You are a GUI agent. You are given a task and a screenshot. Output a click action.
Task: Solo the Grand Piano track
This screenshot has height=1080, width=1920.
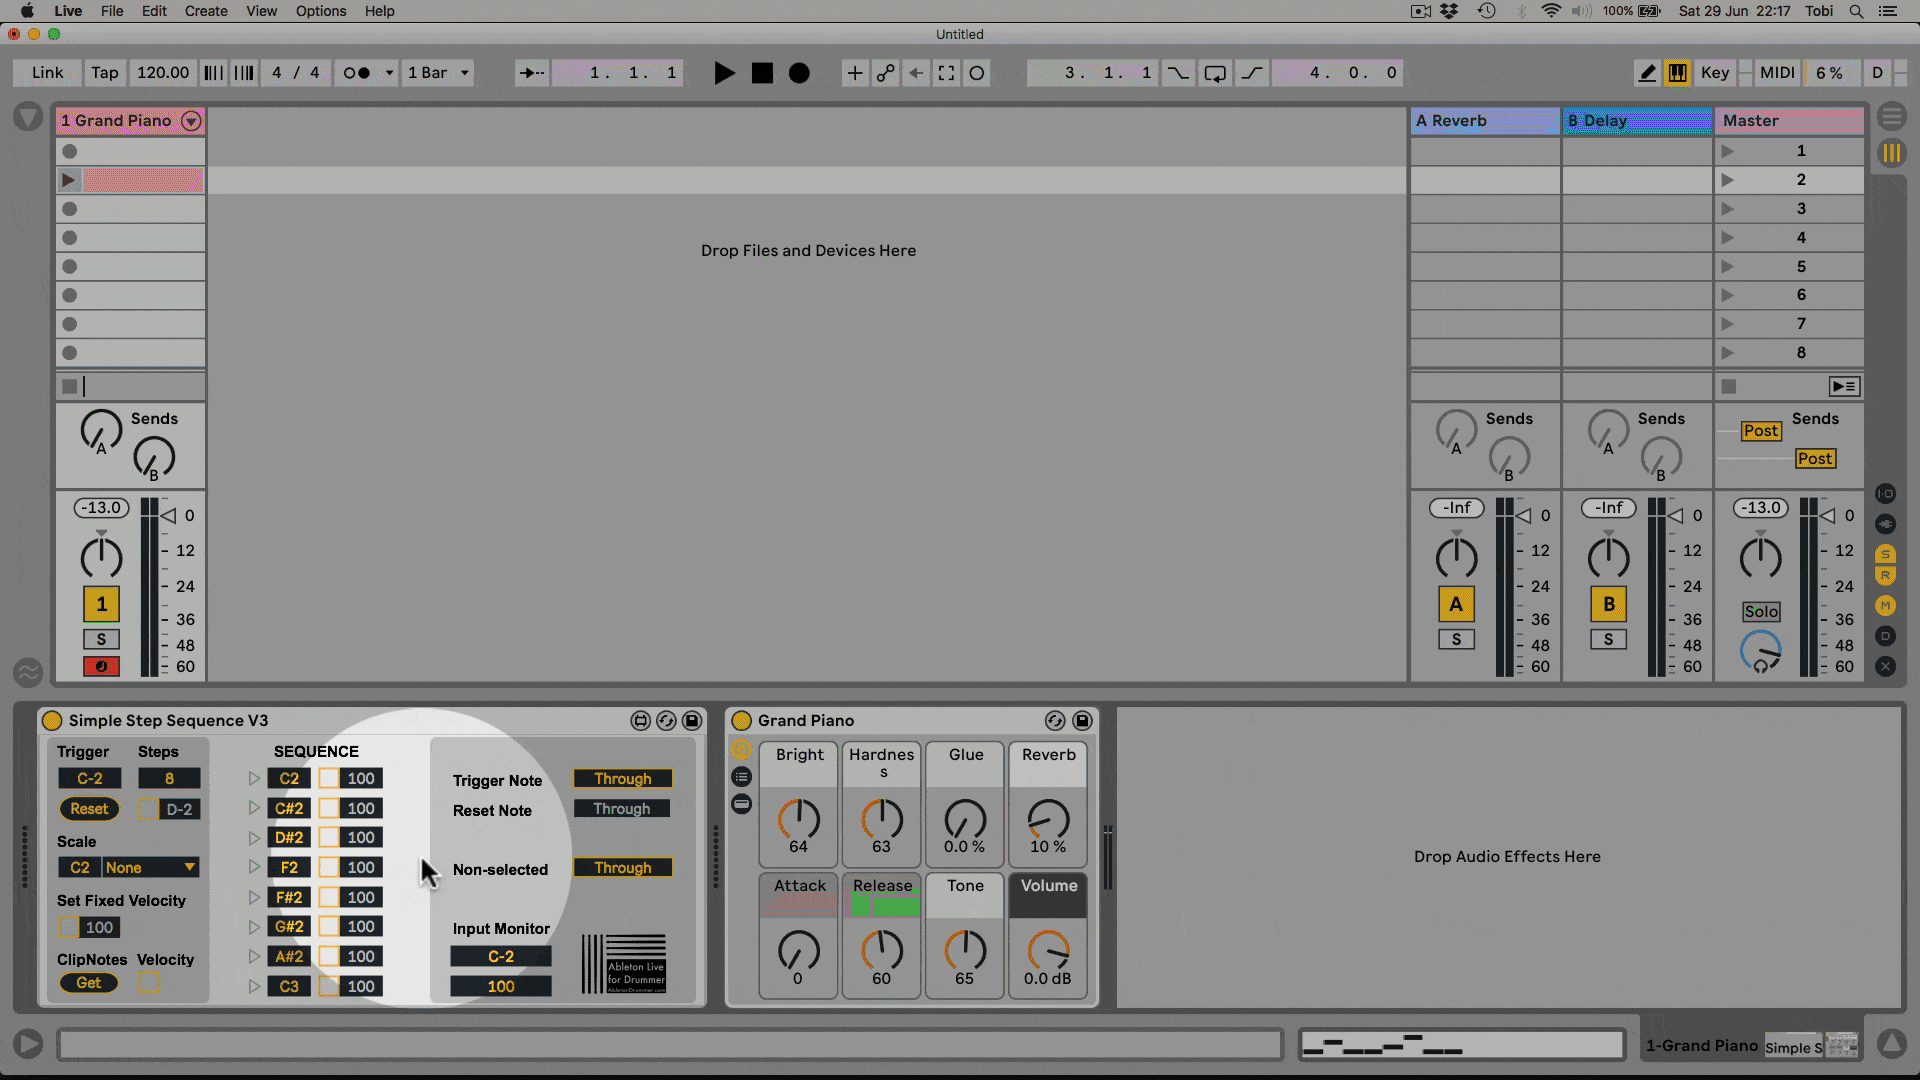click(x=101, y=640)
